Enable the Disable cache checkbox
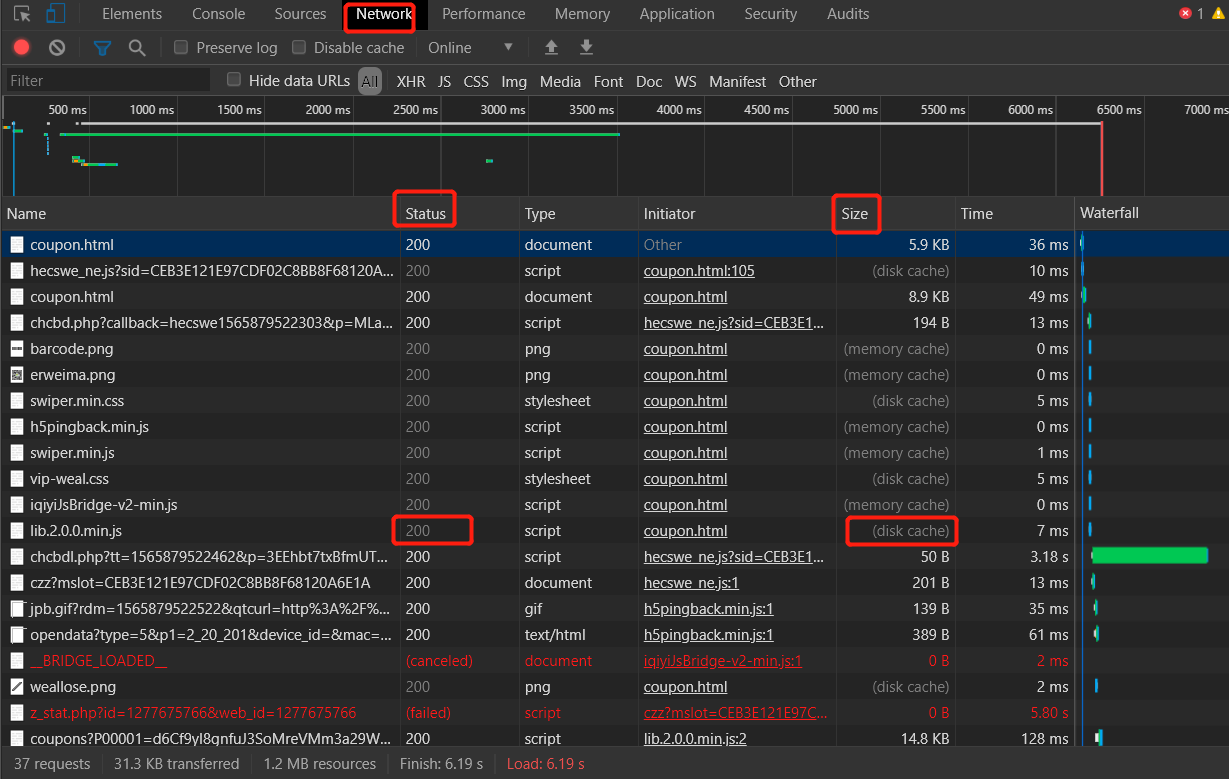 (299, 47)
